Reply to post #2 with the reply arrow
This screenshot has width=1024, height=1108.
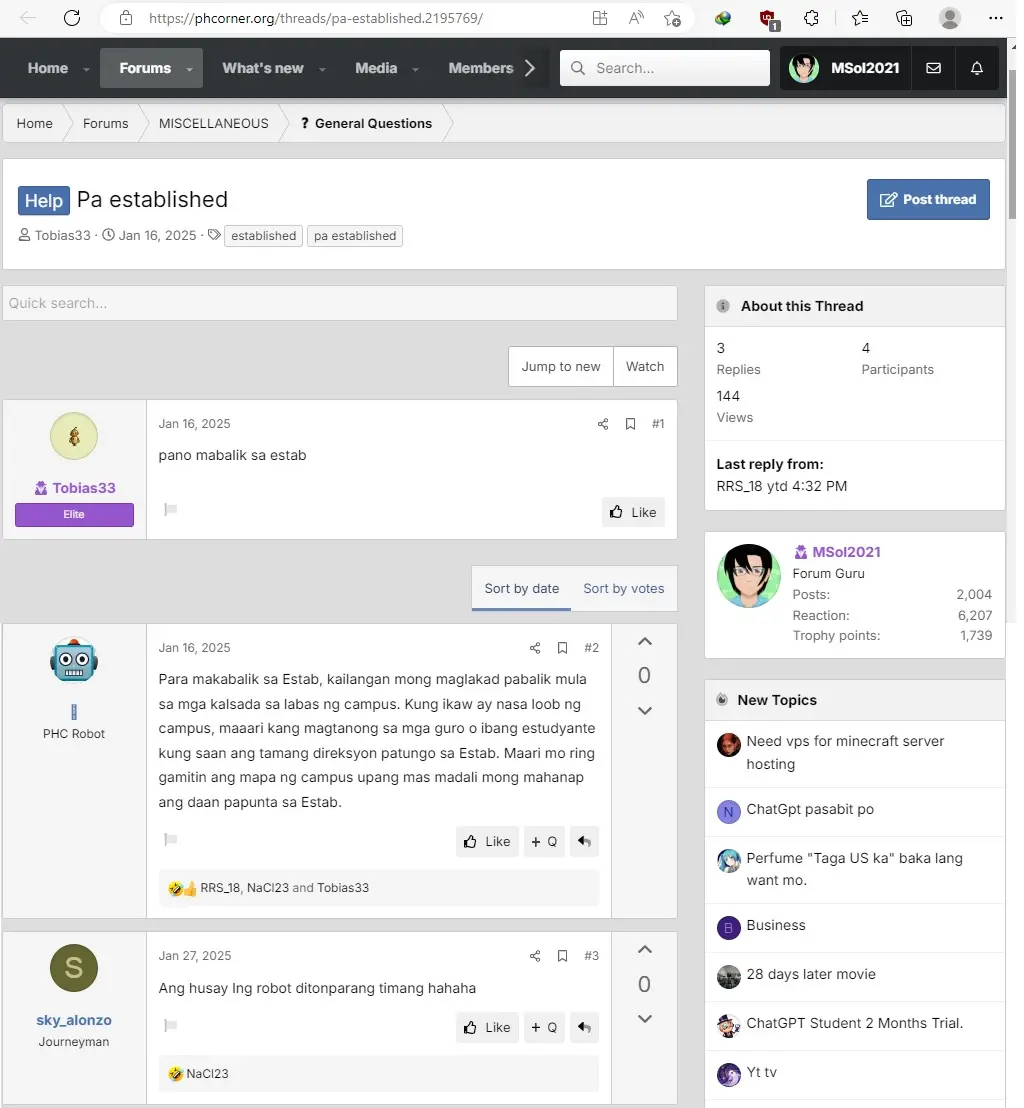pos(584,842)
